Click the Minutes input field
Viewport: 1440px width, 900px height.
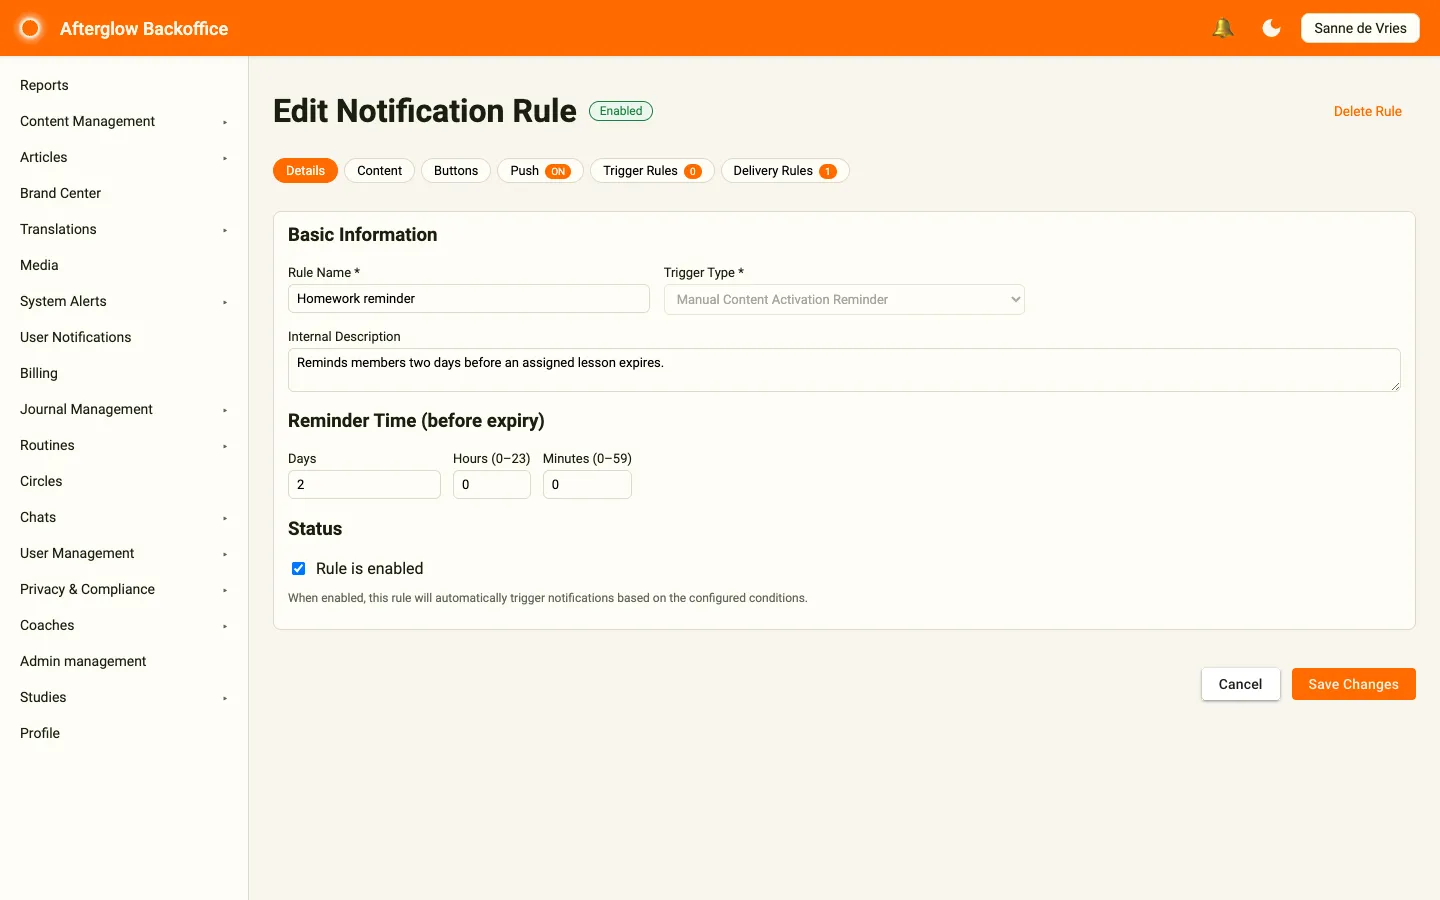(587, 484)
